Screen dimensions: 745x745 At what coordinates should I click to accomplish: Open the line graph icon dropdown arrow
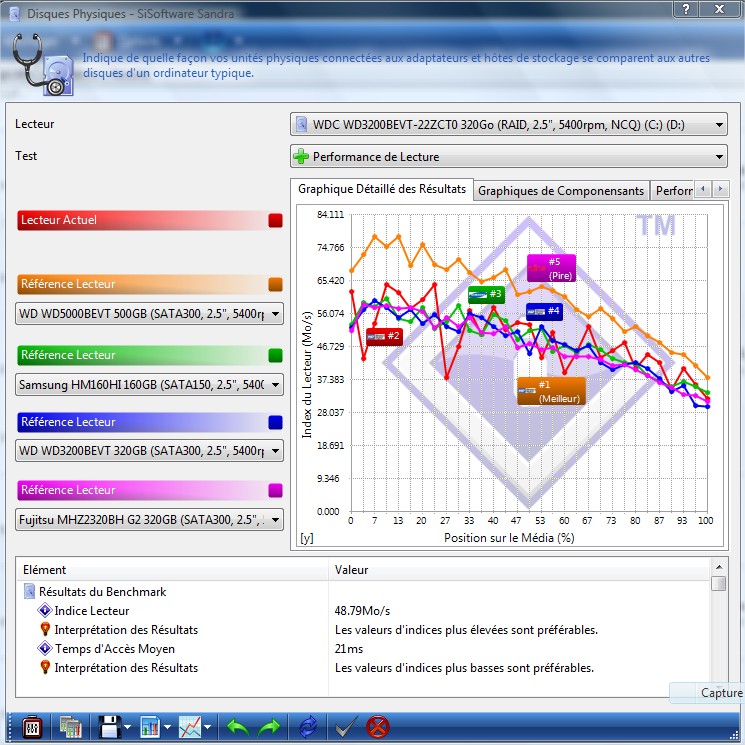[x=208, y=727]
